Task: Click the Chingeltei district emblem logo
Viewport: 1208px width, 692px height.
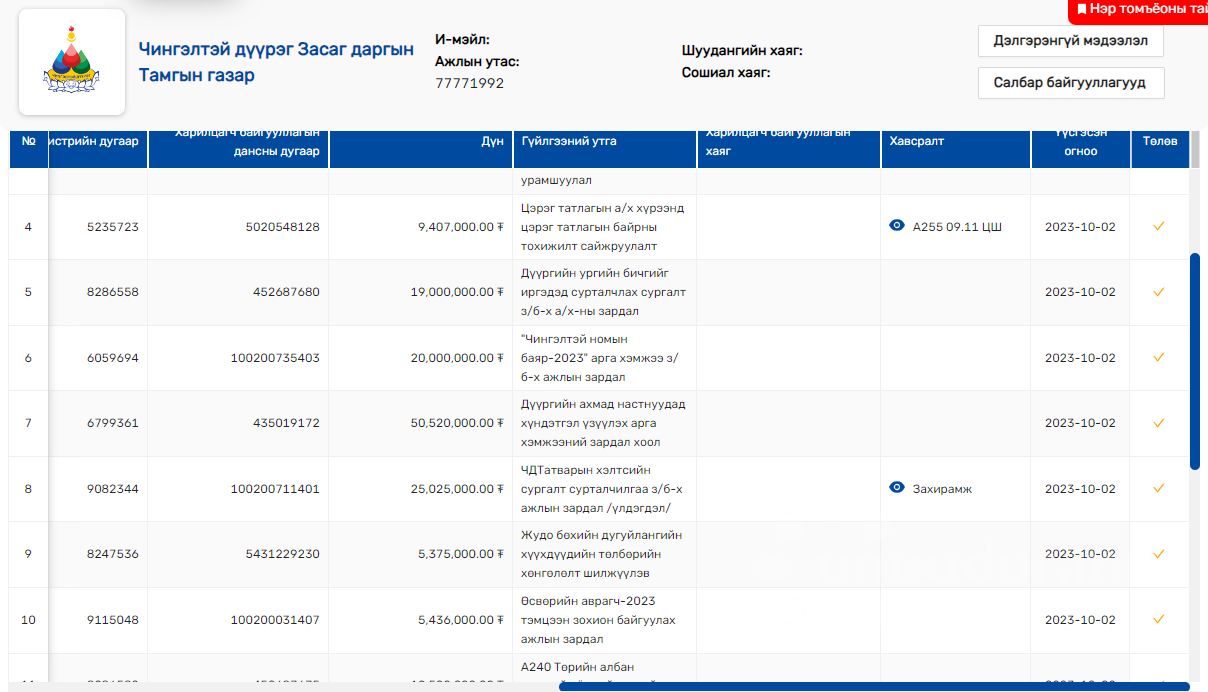Action: (72, 62)
